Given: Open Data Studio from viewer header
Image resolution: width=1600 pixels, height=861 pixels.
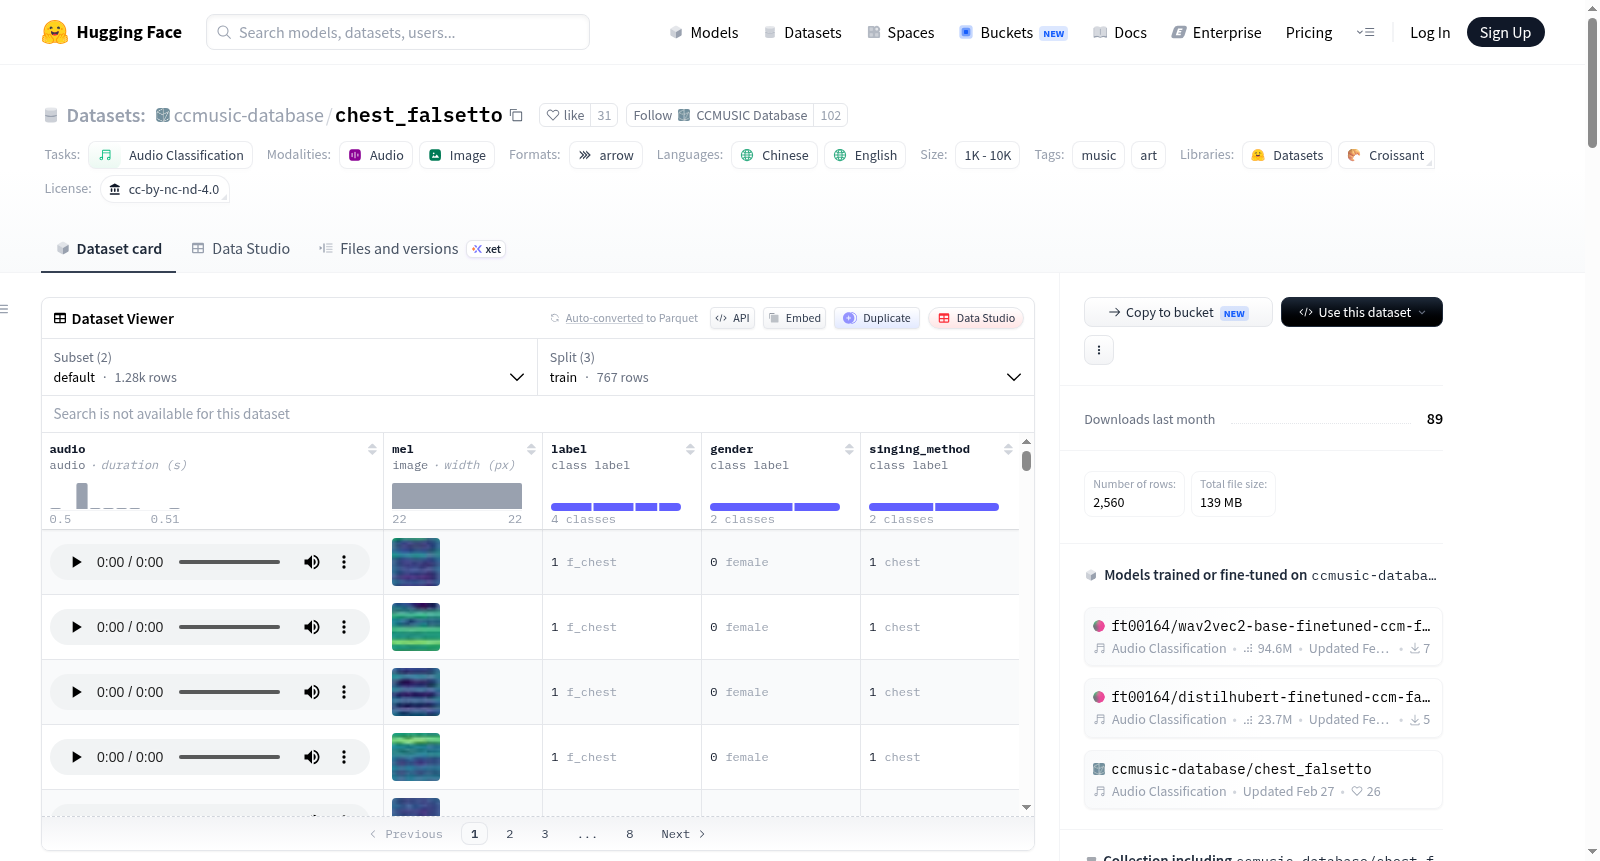Looking at the screenshot, I should click(976, 318).
